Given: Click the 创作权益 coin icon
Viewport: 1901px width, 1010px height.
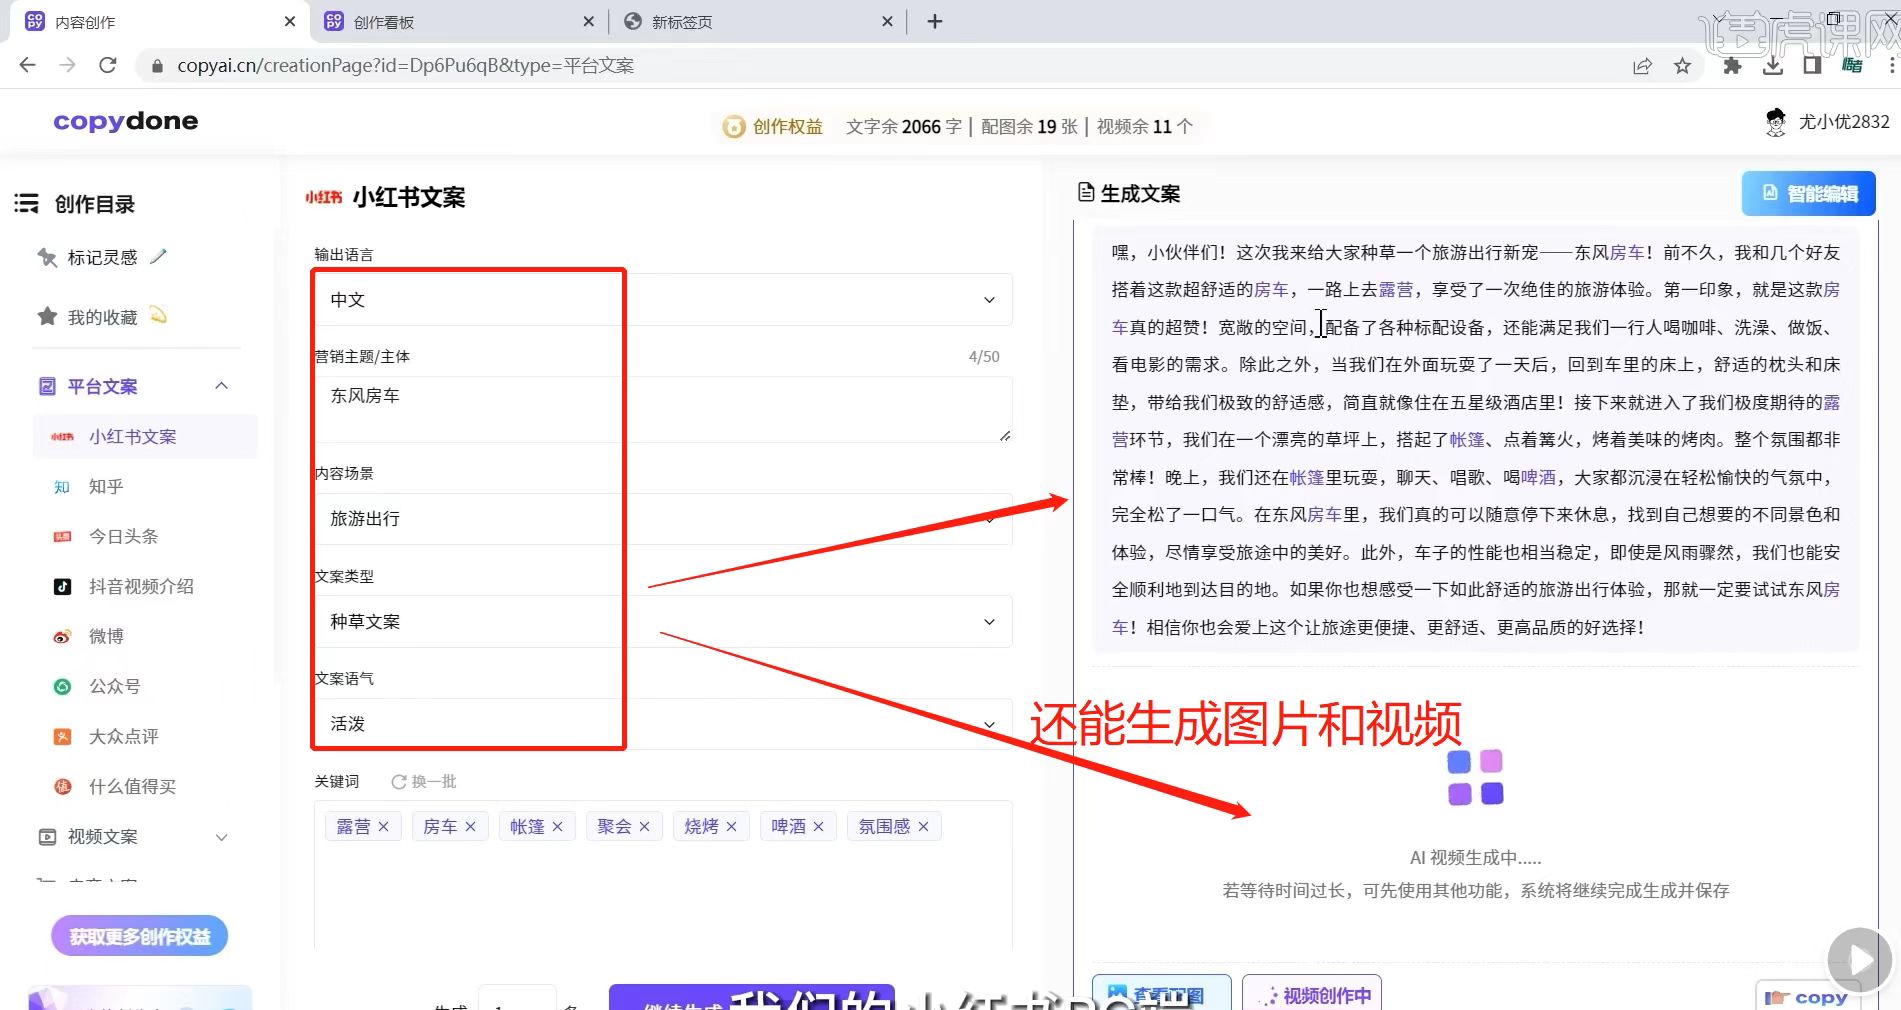Looking at the screenshot, I should tap(734, 127).
